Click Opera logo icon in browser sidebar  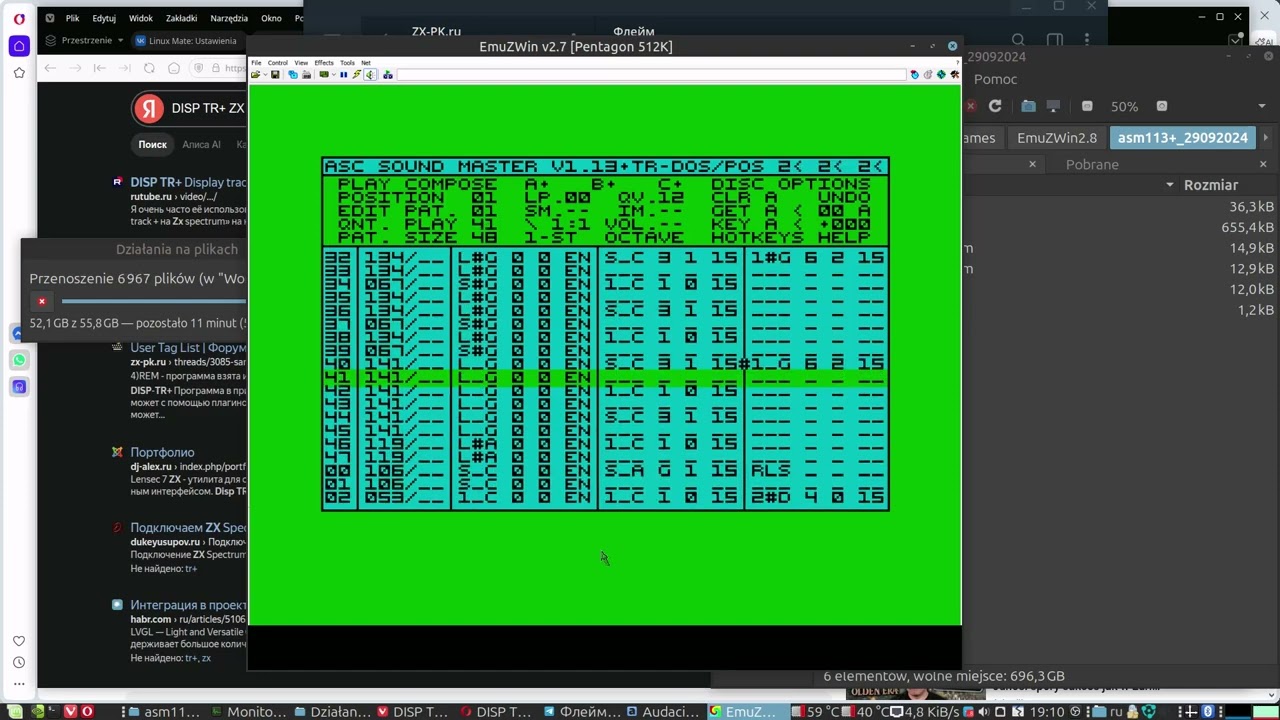pyautogui.click(x=19, y=18)
